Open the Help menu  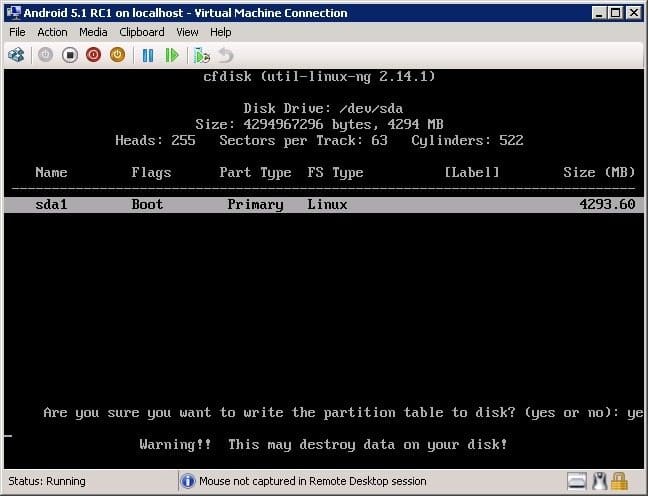220,32
